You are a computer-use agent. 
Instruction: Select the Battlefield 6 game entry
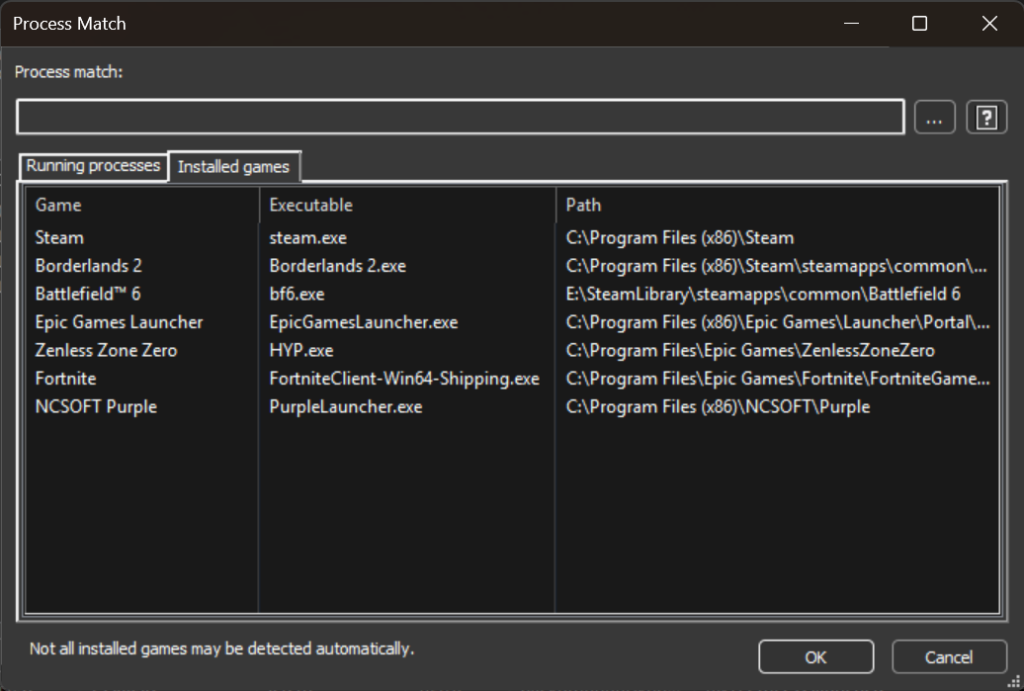(88, 294)
